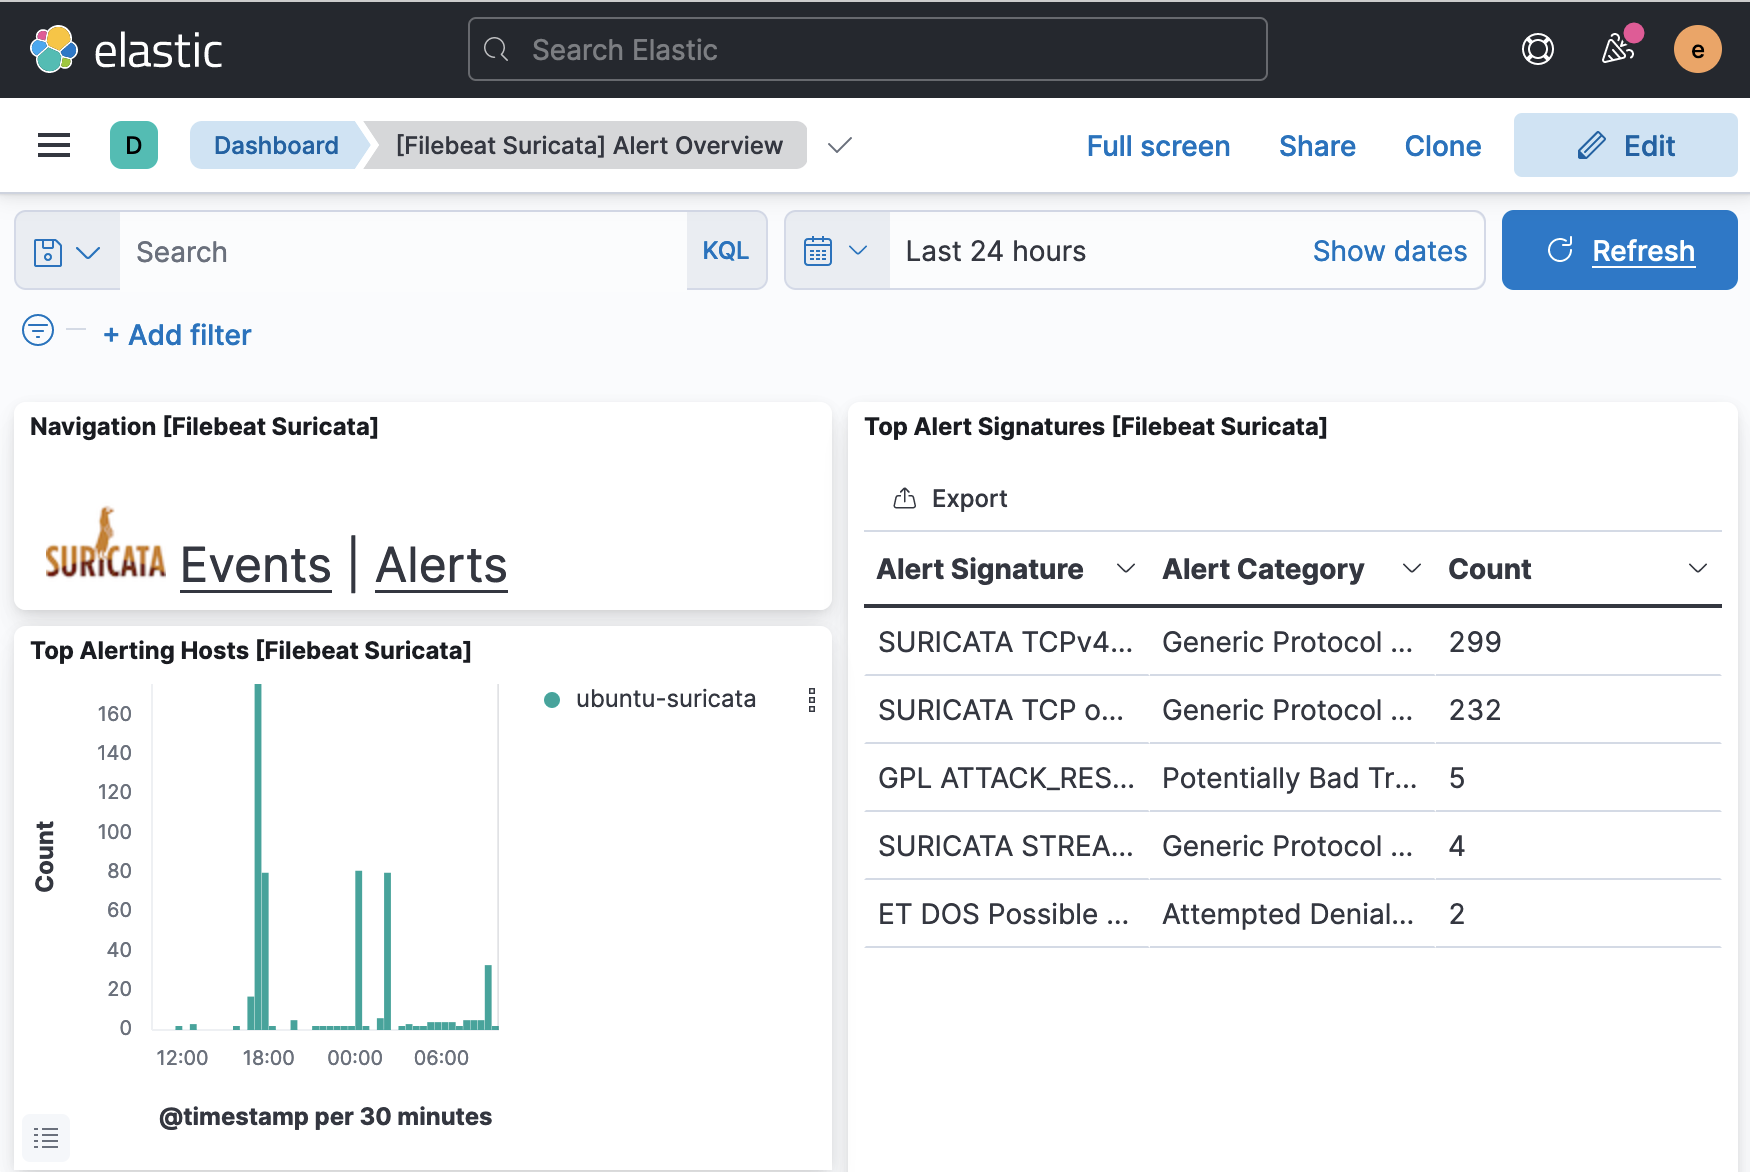Open the saved query menu
The width and height of the screenshot is (1750, 1172).
point(67,251)
